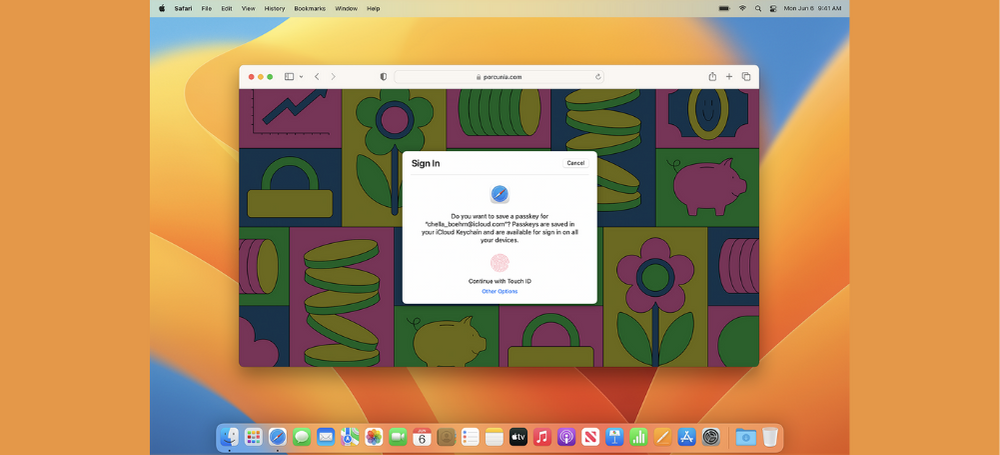Screen dimensions: 1000x455
Task: Open Messages from the Dock
Action: pyautogui.click(x=302, y=436)
